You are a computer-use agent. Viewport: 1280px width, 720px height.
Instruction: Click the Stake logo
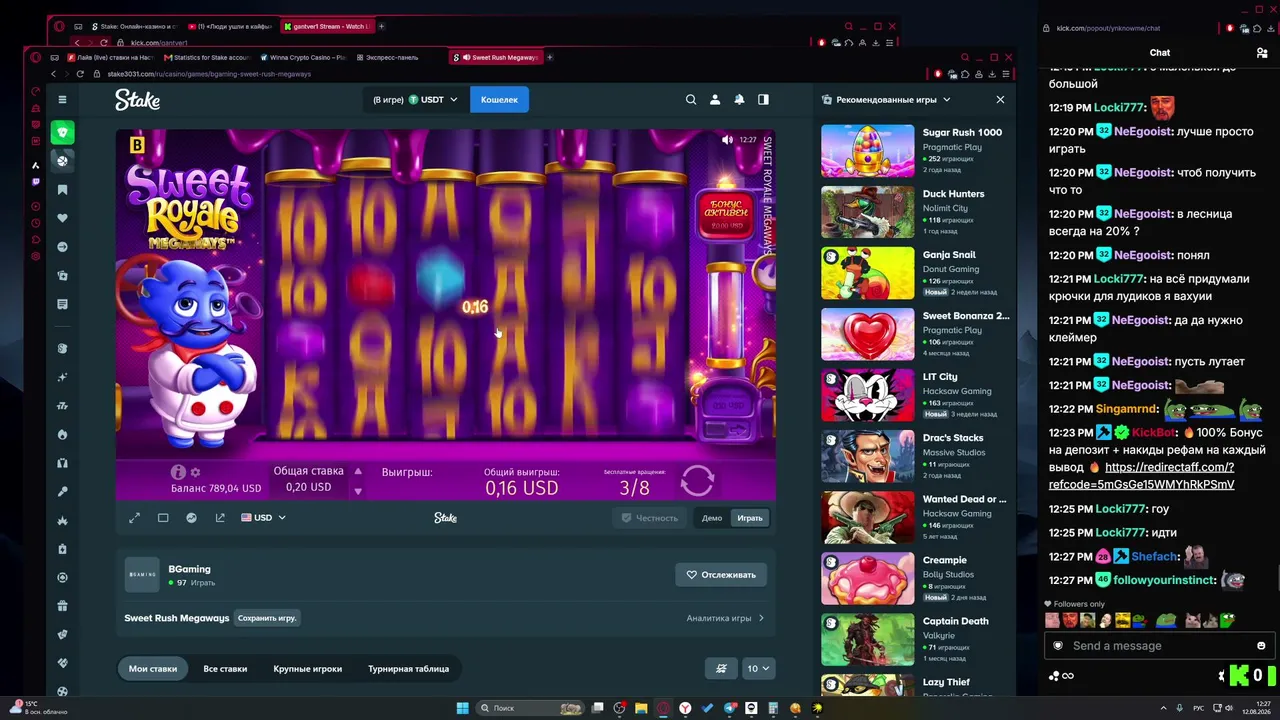coord(137,100)
